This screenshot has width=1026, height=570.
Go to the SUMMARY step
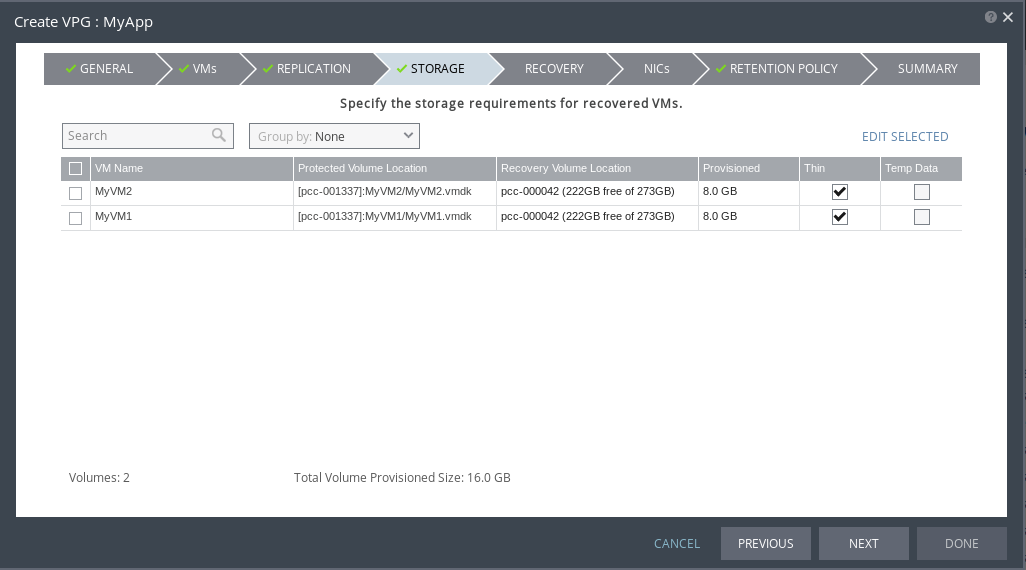tap(927, 69)
